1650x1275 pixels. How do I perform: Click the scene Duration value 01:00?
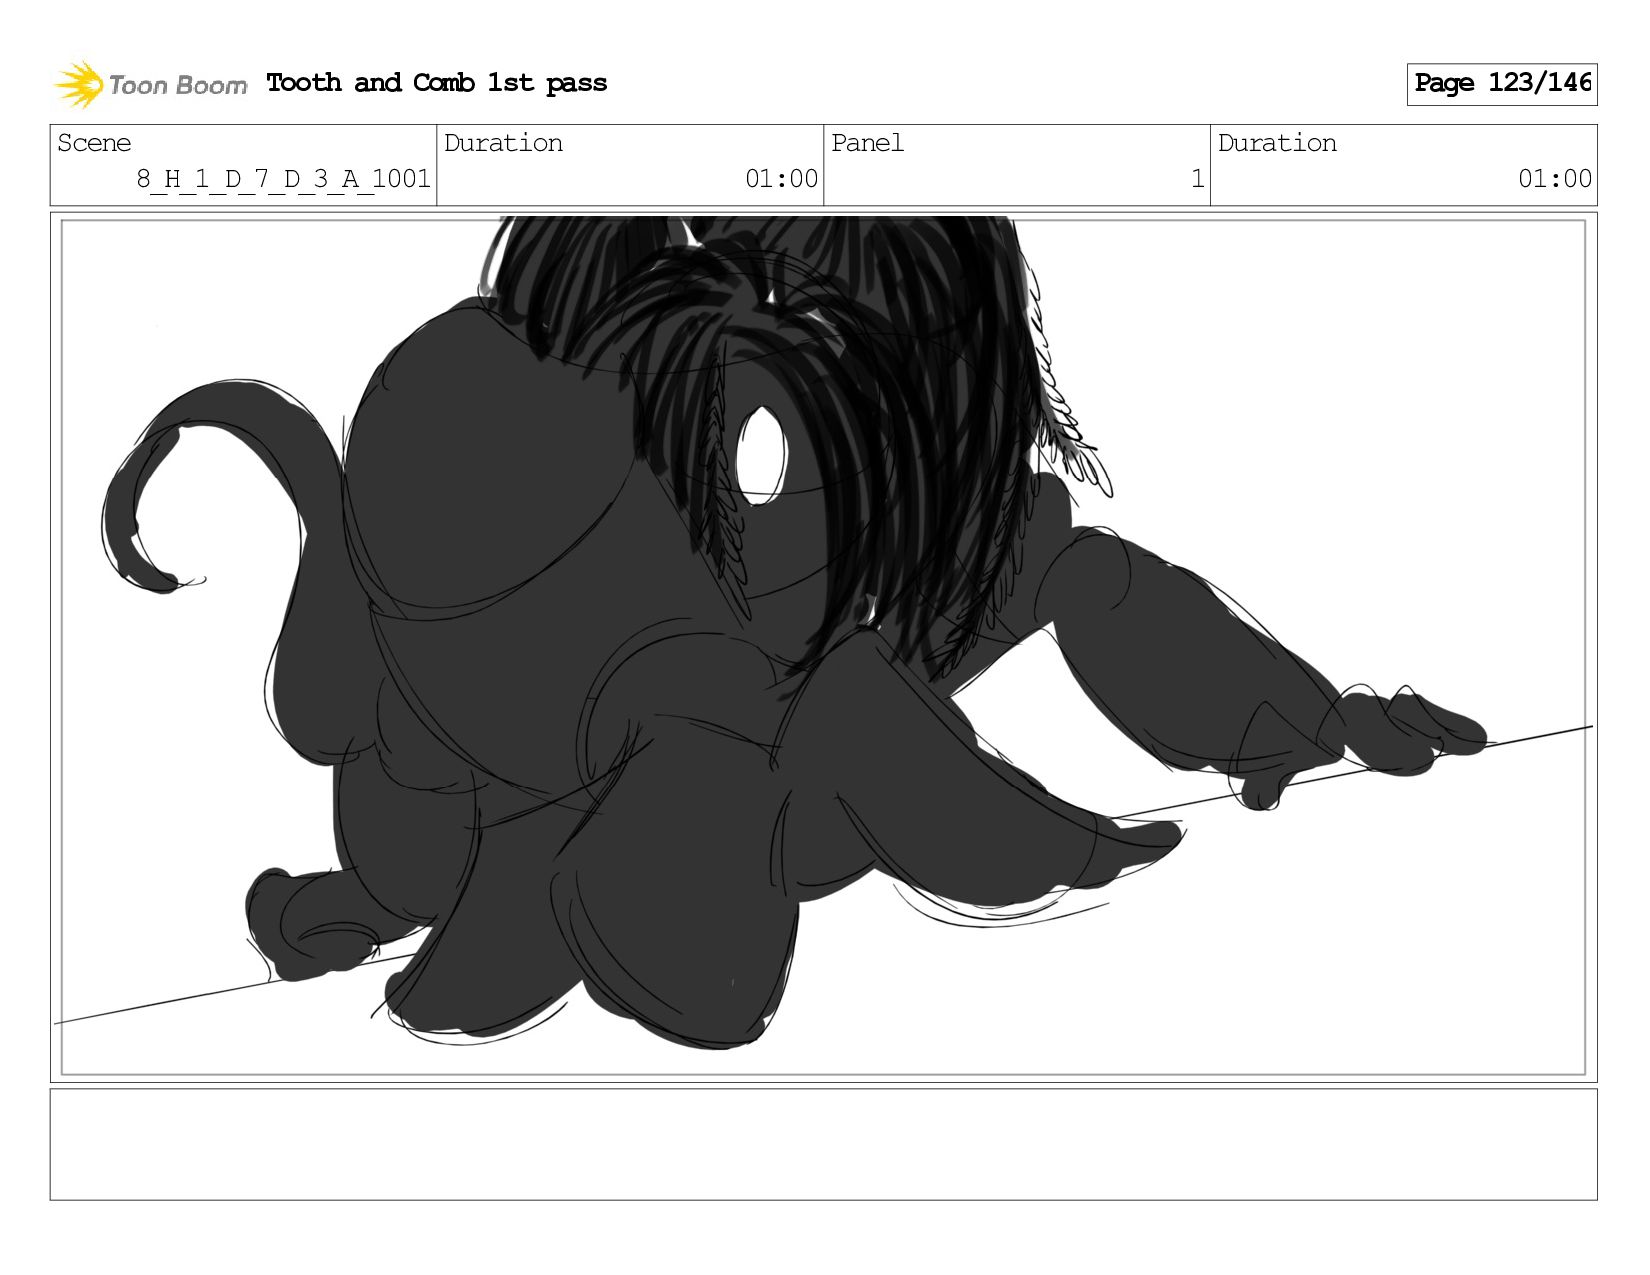click(x=782, y=179)
